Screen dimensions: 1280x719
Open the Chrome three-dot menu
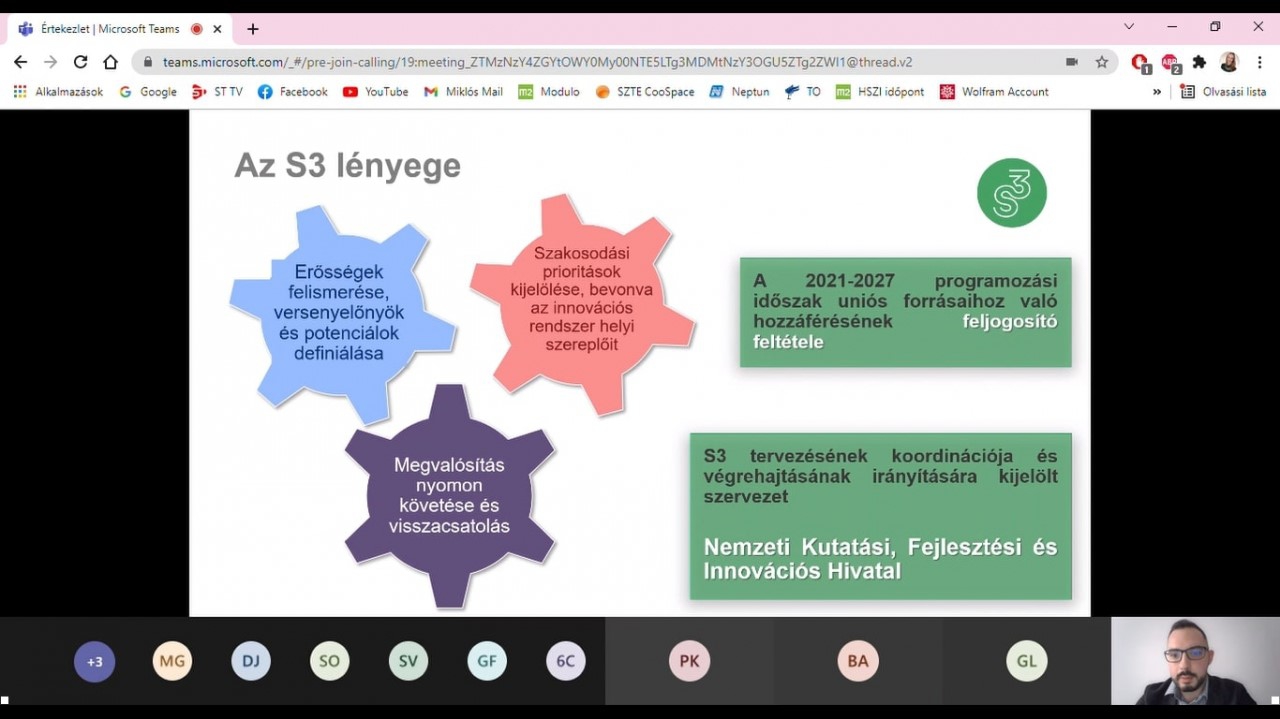pos(1259,62)
